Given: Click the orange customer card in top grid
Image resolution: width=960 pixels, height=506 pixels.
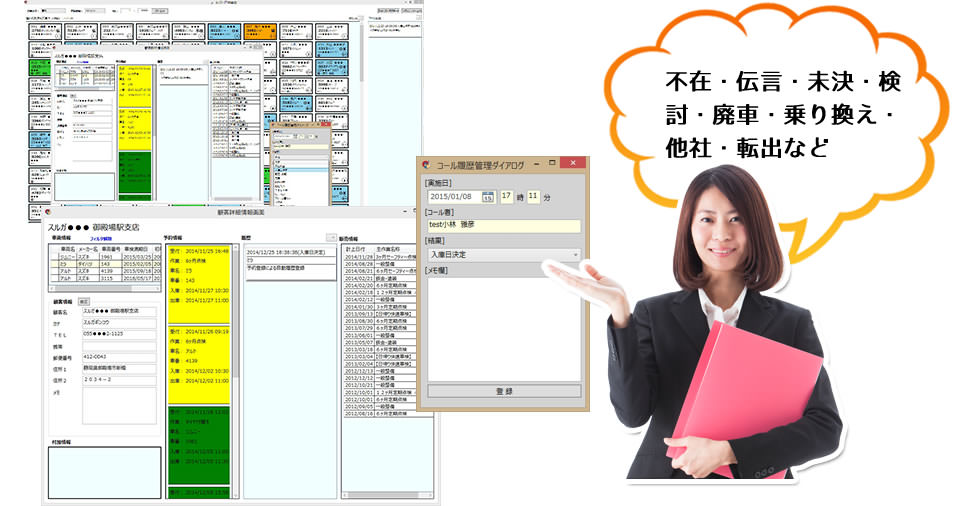Looking at the screenshot, I should pyautogui.click(x=260, y=32).
